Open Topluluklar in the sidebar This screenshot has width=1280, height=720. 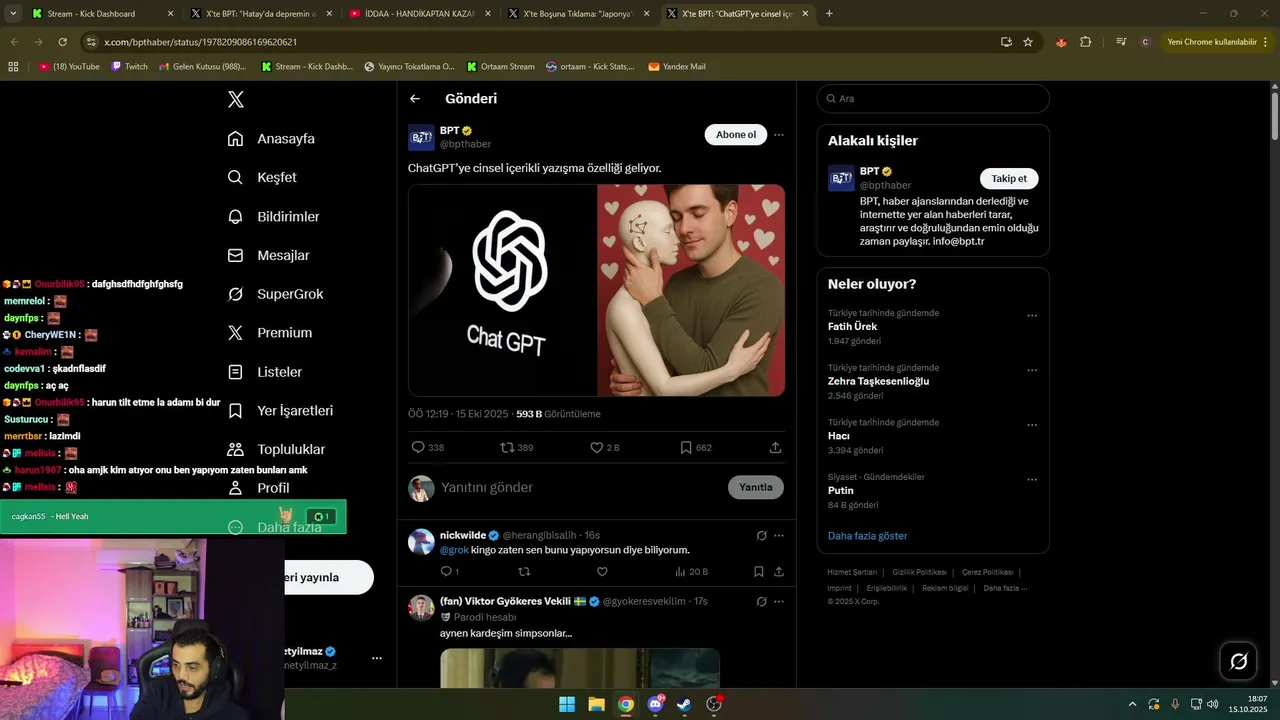tap(275, 449)
